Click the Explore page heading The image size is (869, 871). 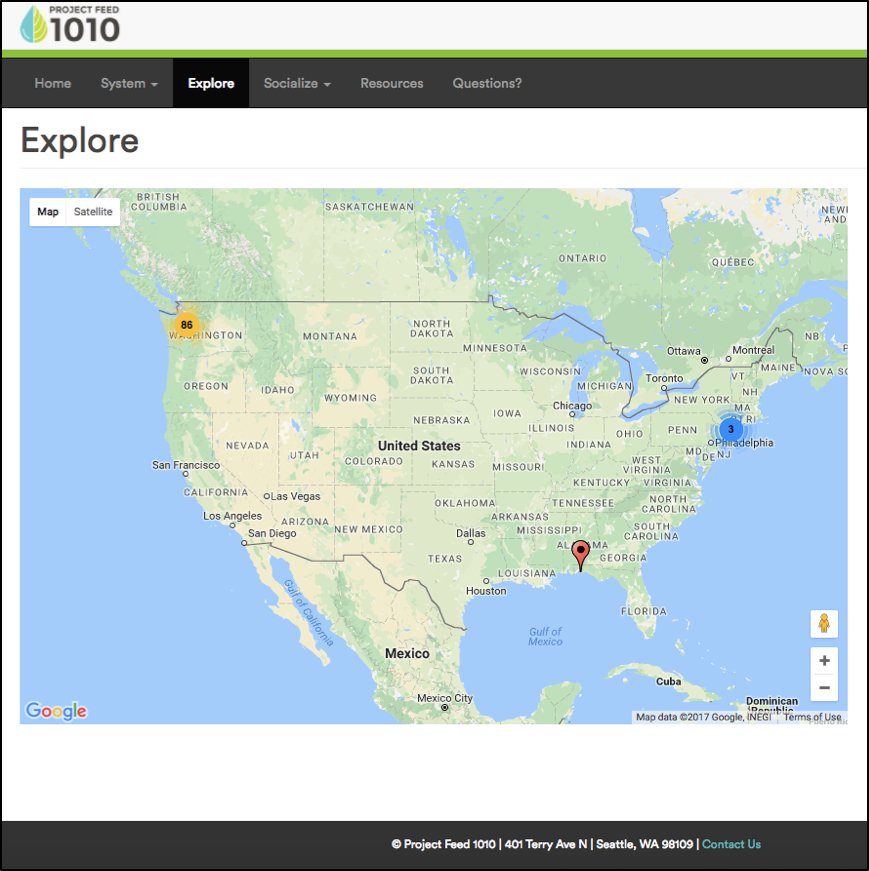point(79,141)
